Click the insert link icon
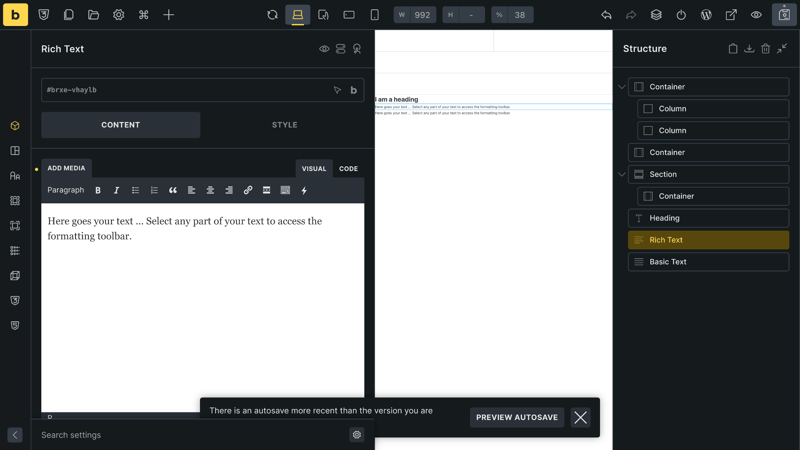This screenshot has width=800, height=450. [x=248, y=190]
